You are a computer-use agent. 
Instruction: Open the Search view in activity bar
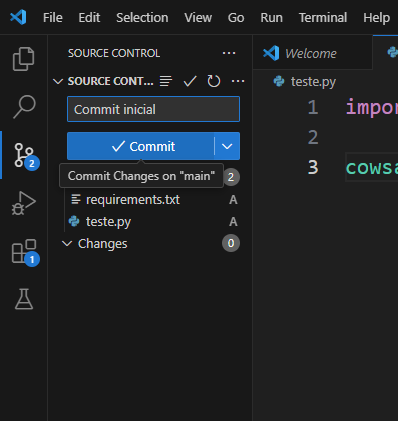click(x=24, y=107)
